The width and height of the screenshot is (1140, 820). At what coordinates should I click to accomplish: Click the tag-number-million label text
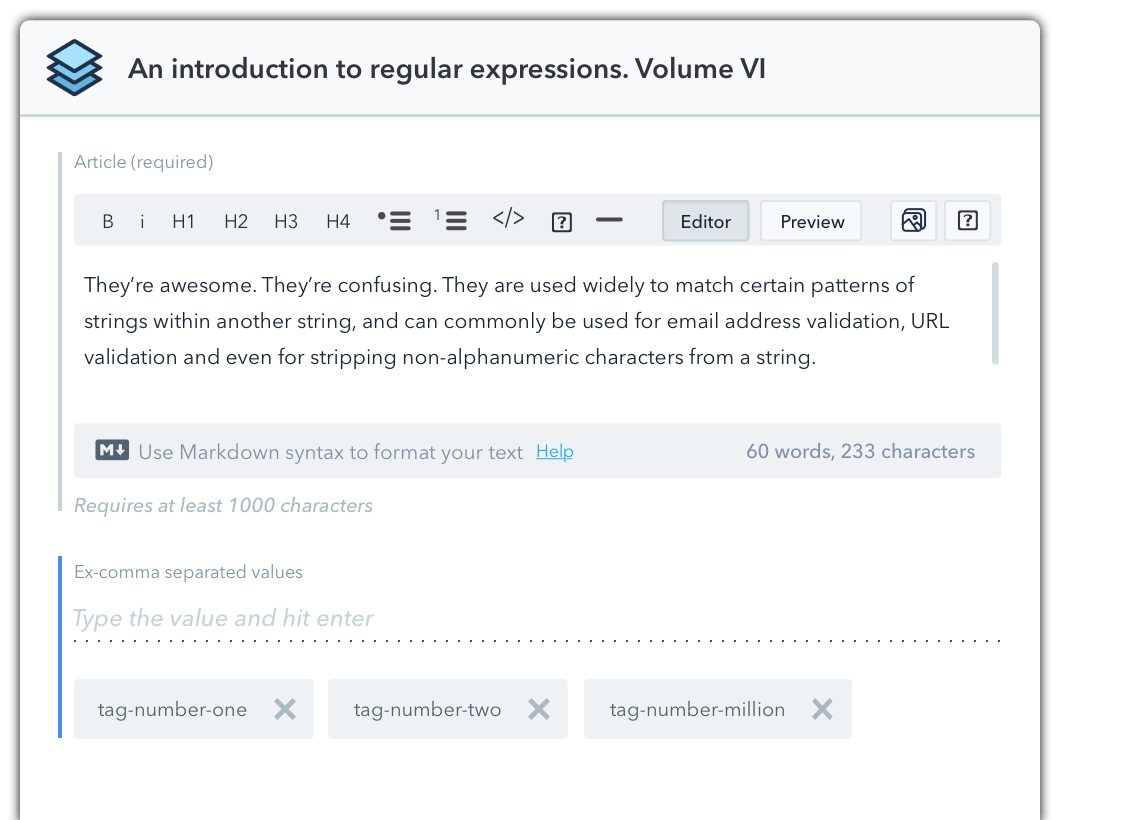[x=697, y=710]
